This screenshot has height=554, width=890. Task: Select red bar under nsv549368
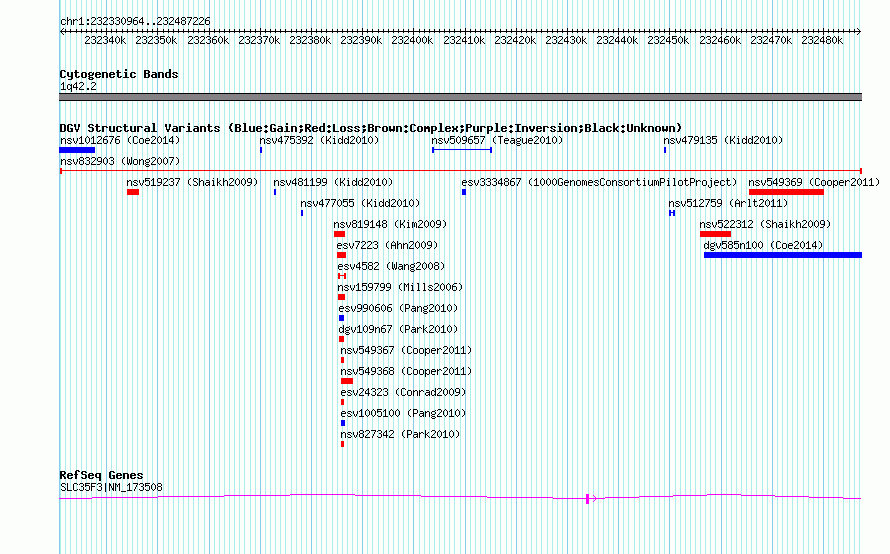point(347,381)
